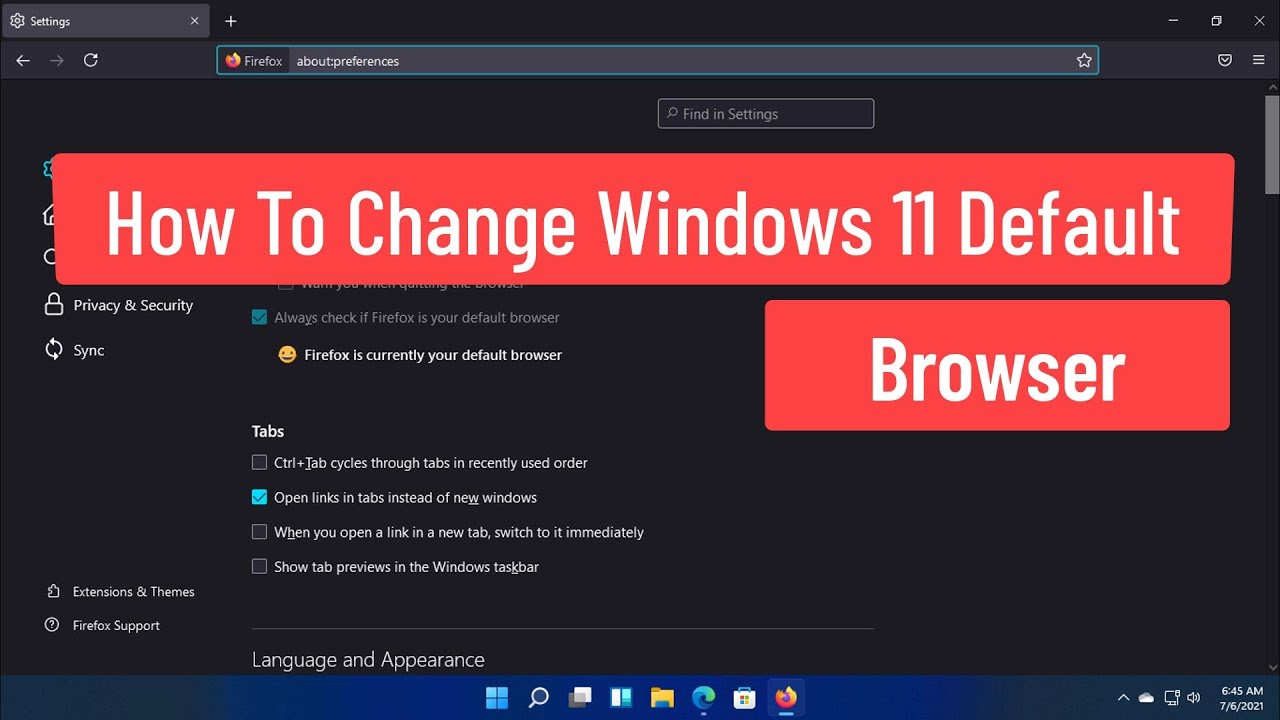The width and height of the screenshot is (1280, 720).
Task: Enable Ctrl+Tab cycles through tabs in recent order
Action: (x=259, y=463)
